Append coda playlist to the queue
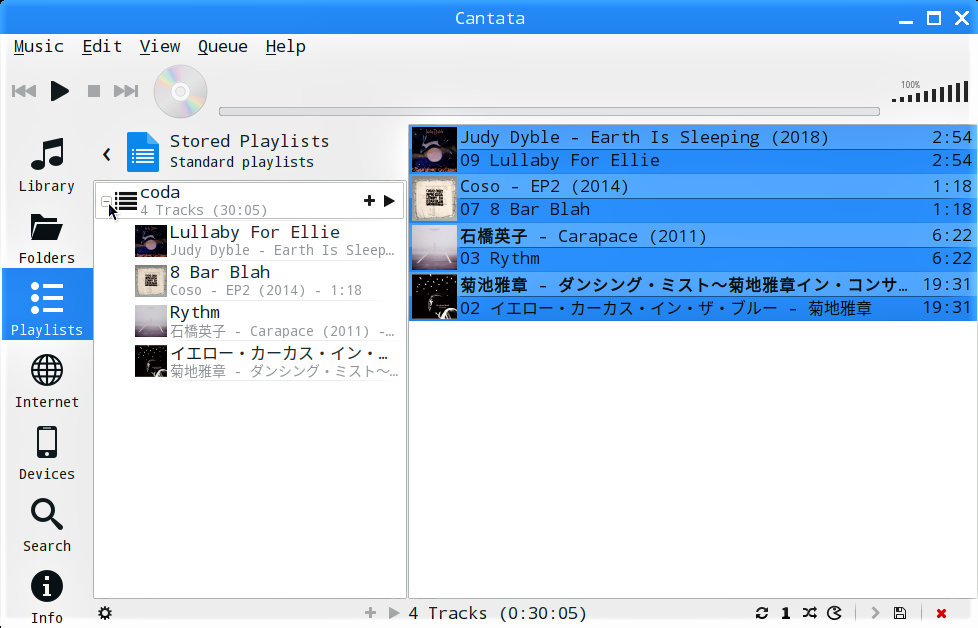The image size is (978, 628). (x=369, y=201)
